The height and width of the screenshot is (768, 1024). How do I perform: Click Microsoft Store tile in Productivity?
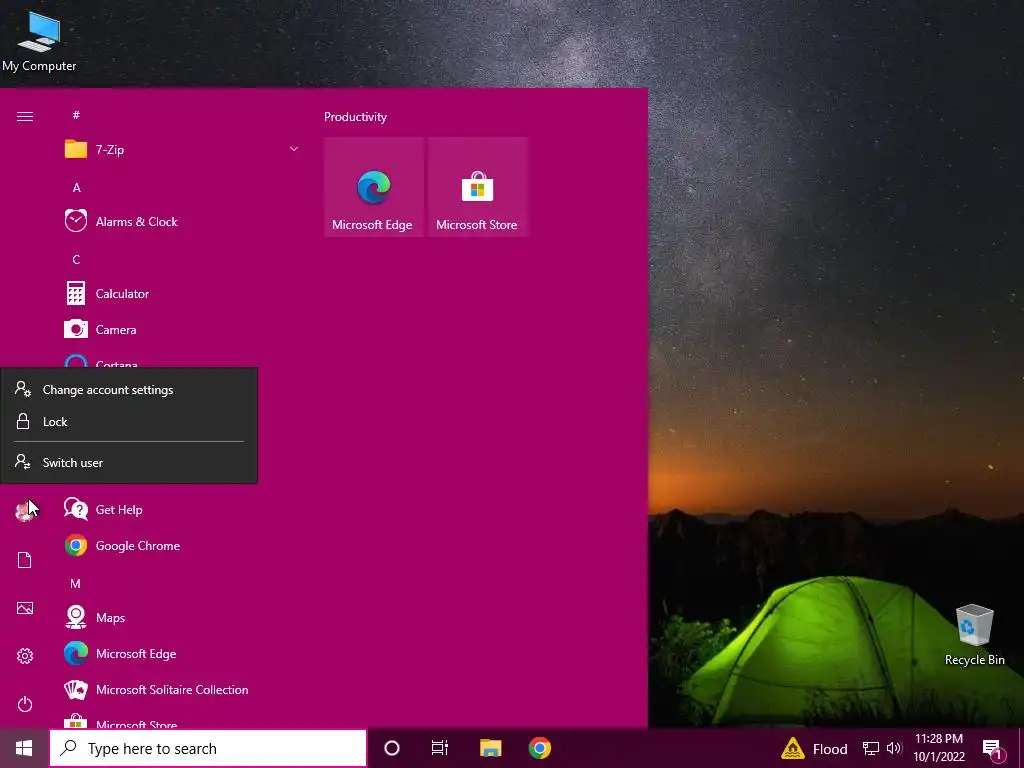pyautogui.click(x=477, y=187)
